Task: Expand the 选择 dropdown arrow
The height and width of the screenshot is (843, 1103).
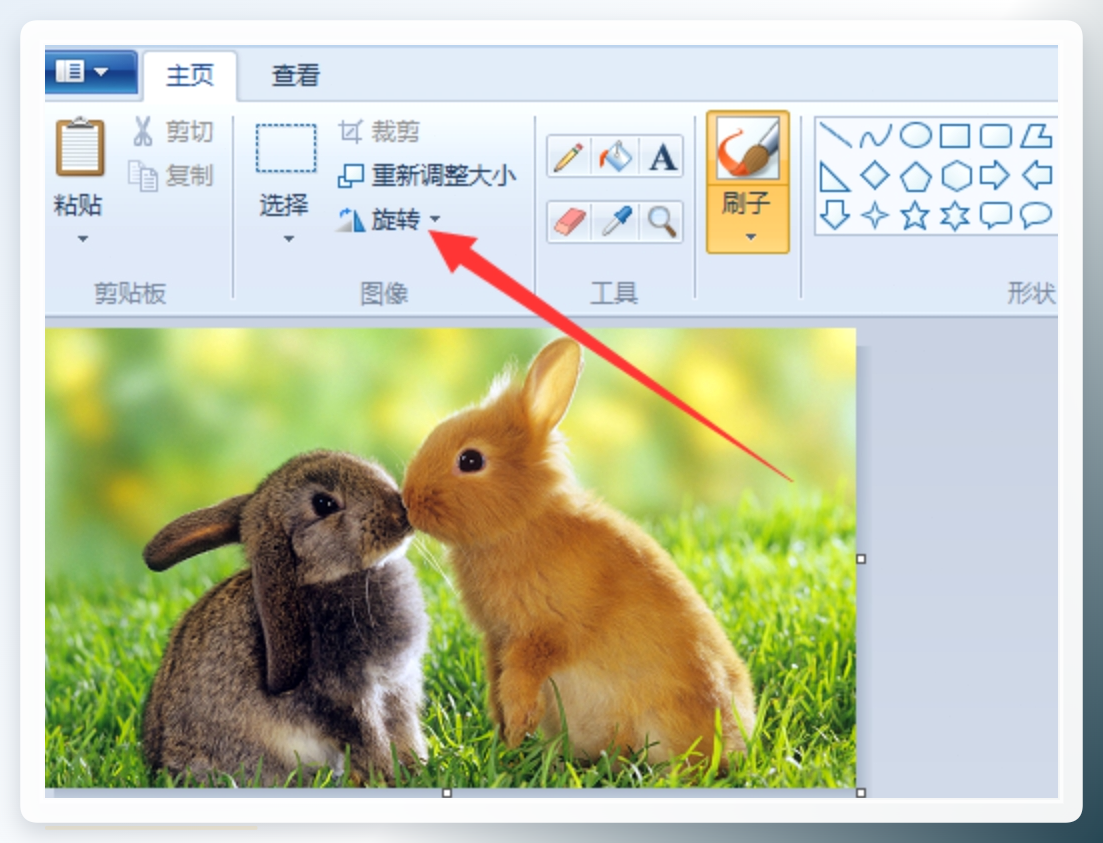Action: pos(288,239)
